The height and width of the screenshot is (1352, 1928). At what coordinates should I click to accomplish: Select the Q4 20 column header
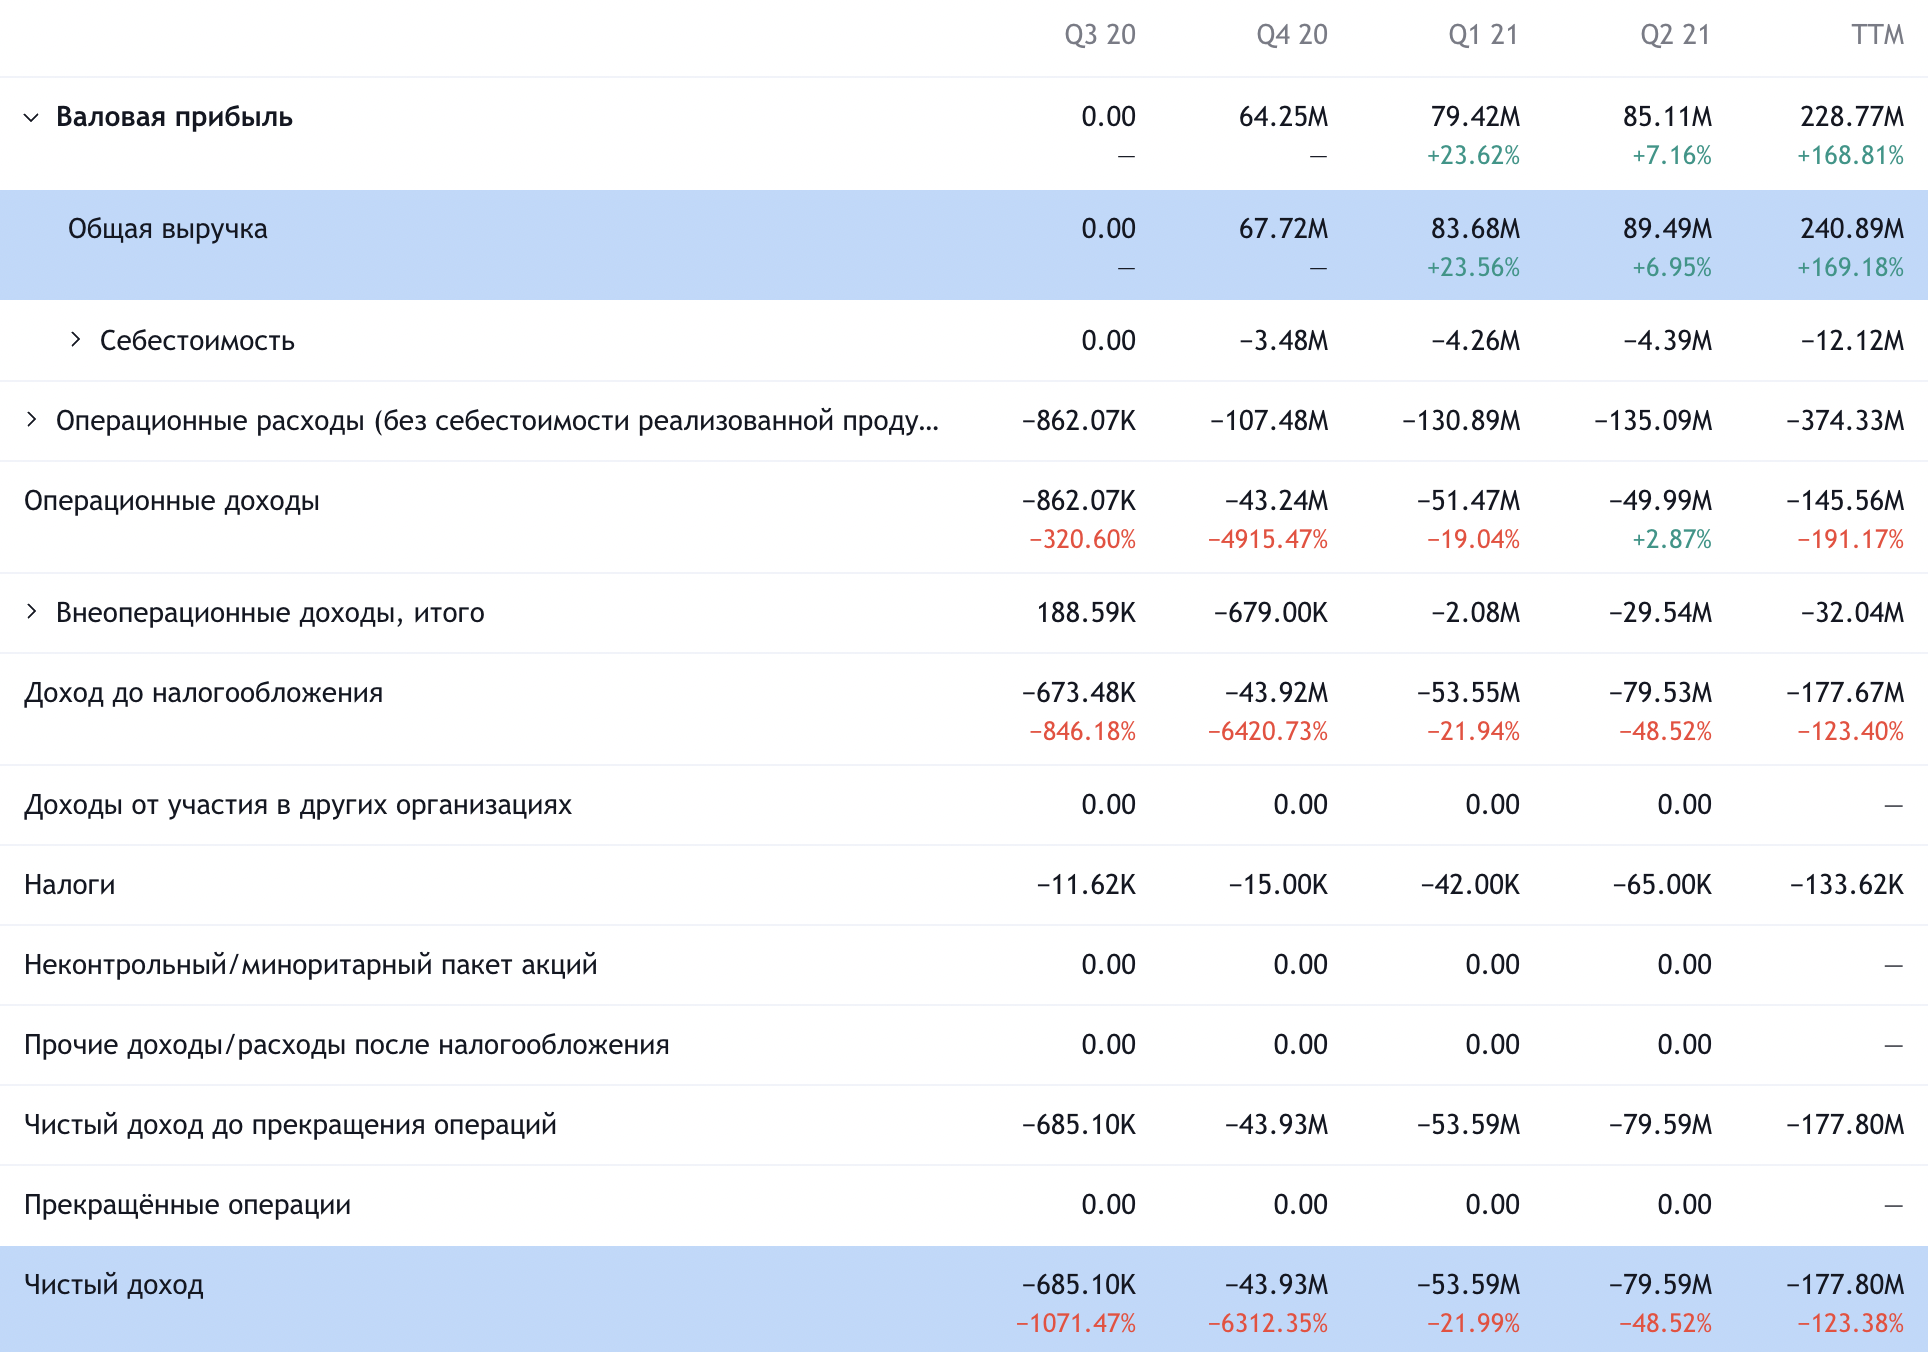click(1292, 35)
